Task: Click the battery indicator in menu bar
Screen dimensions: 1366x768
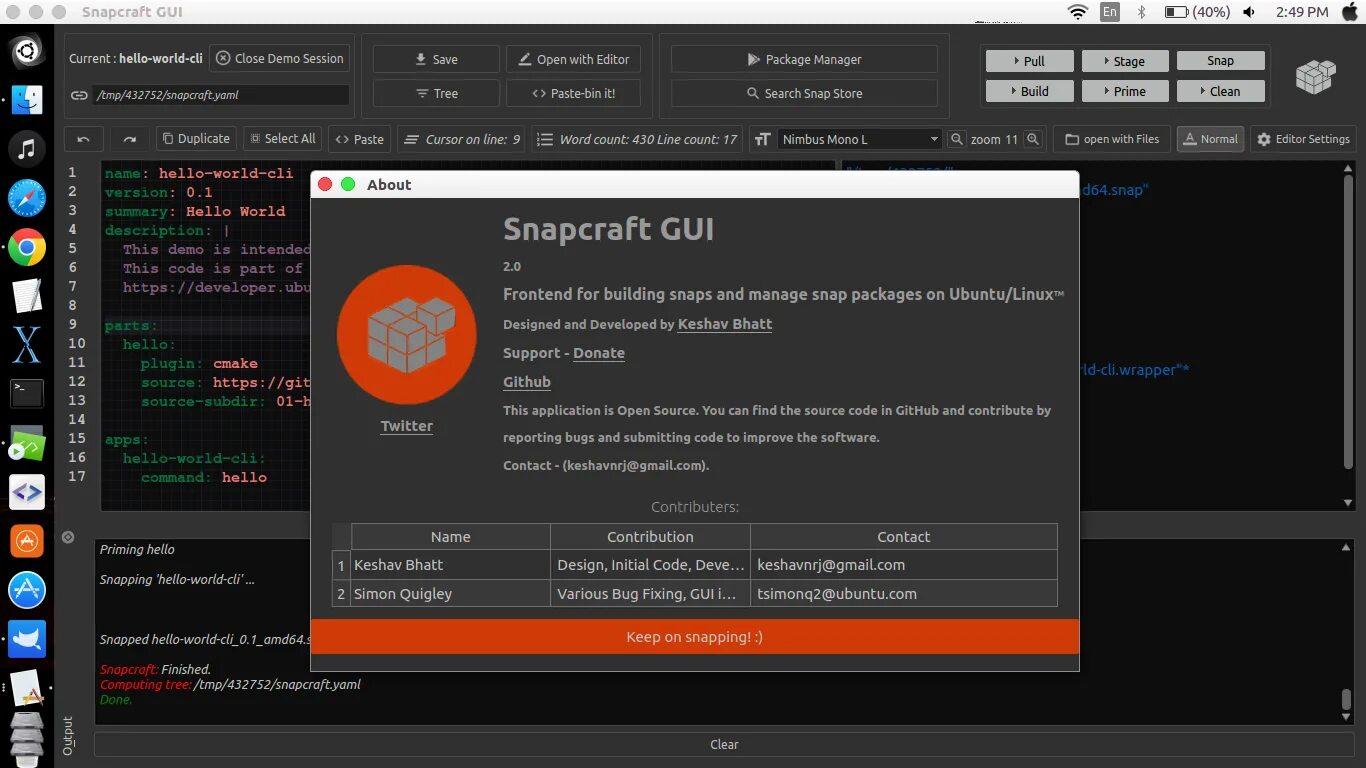Action: 1197,12
